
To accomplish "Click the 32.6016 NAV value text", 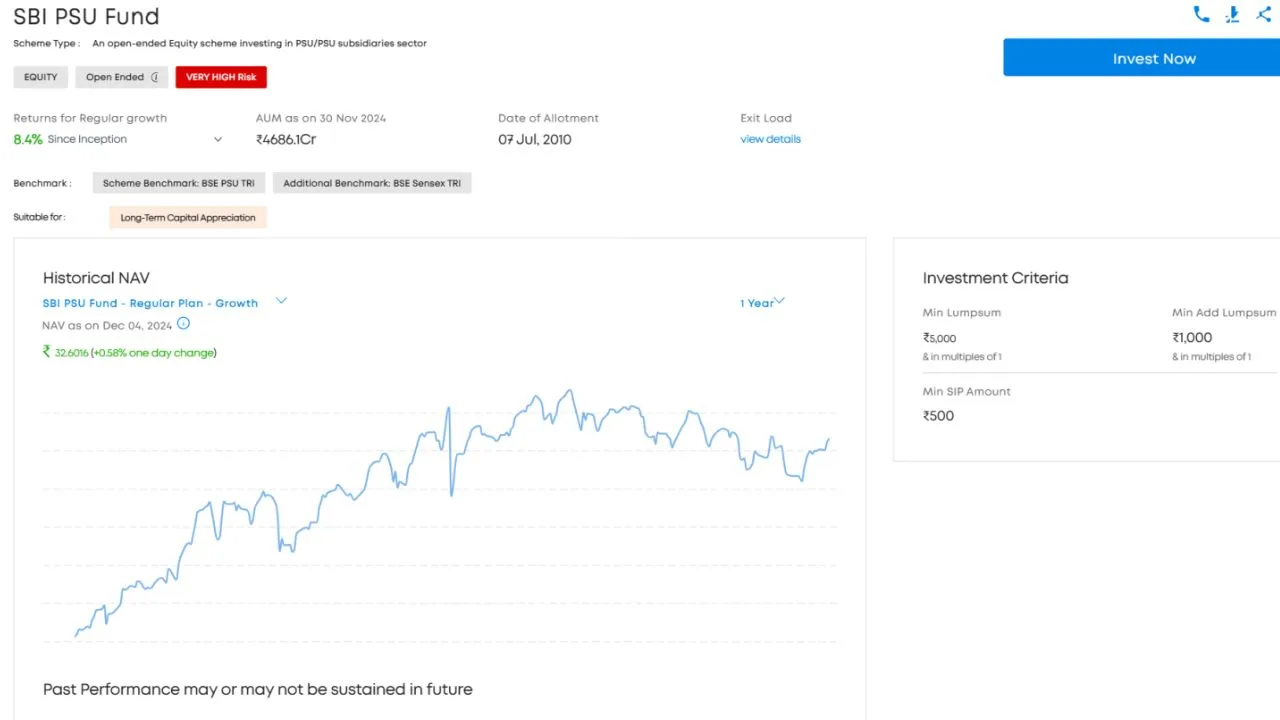I will click(72, 353).
